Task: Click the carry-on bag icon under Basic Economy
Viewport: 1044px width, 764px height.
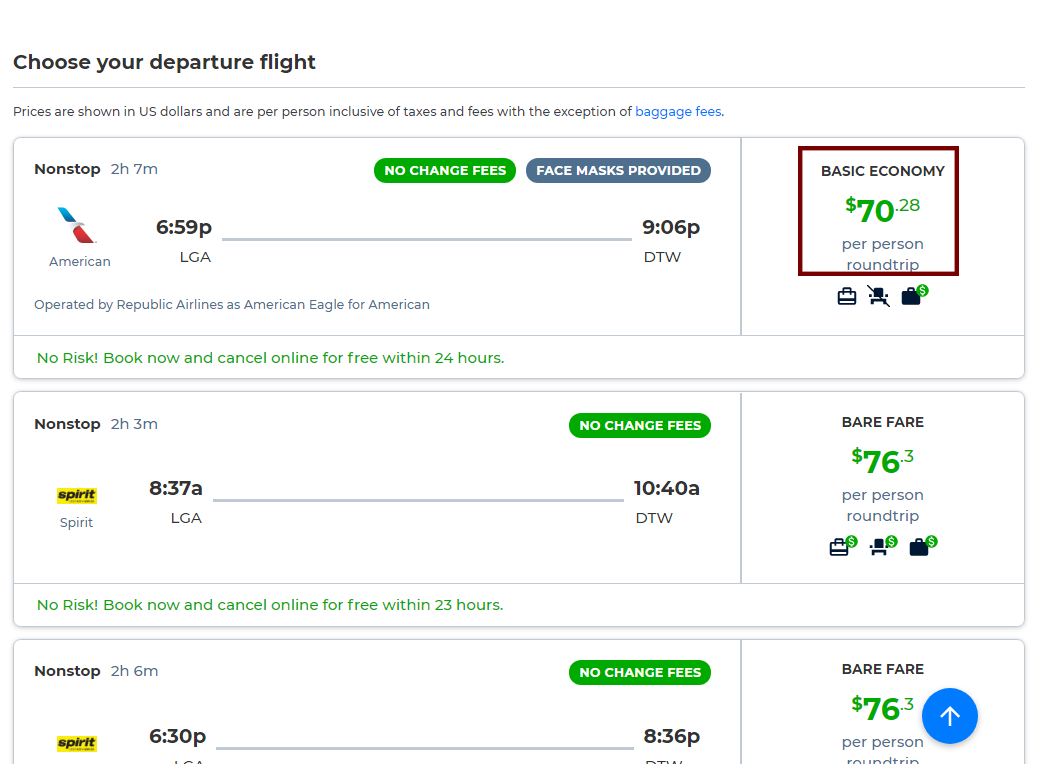Action: pos(846,296)
